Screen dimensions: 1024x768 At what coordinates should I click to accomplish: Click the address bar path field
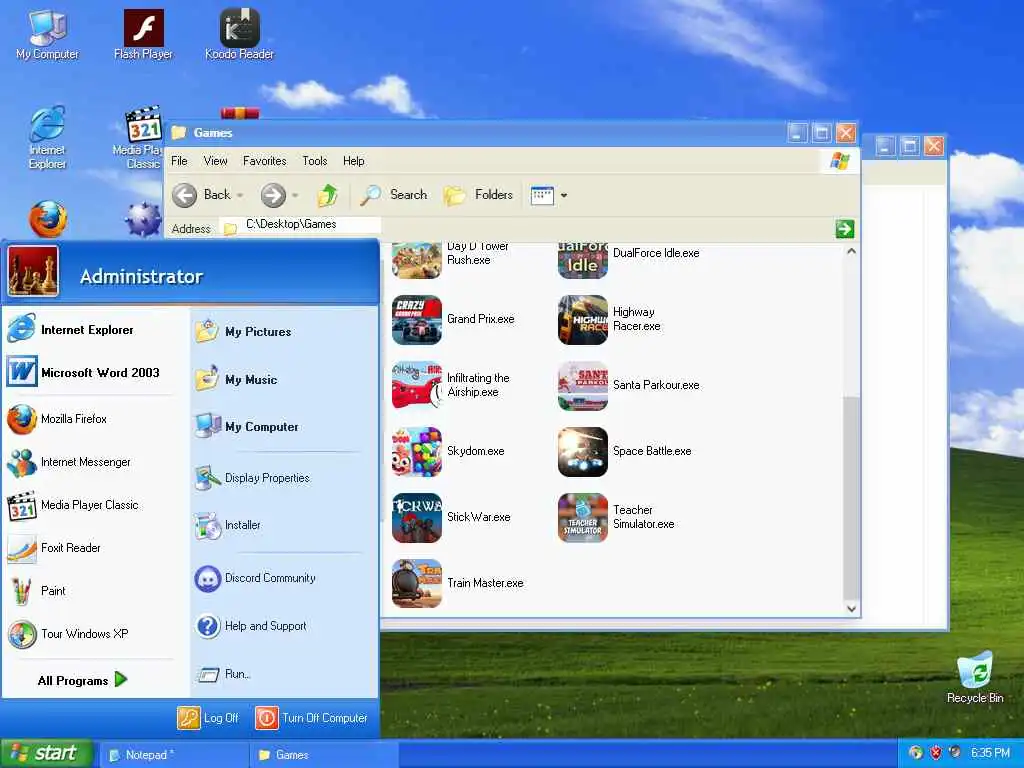pyautogui.click(x=300, y=225)
